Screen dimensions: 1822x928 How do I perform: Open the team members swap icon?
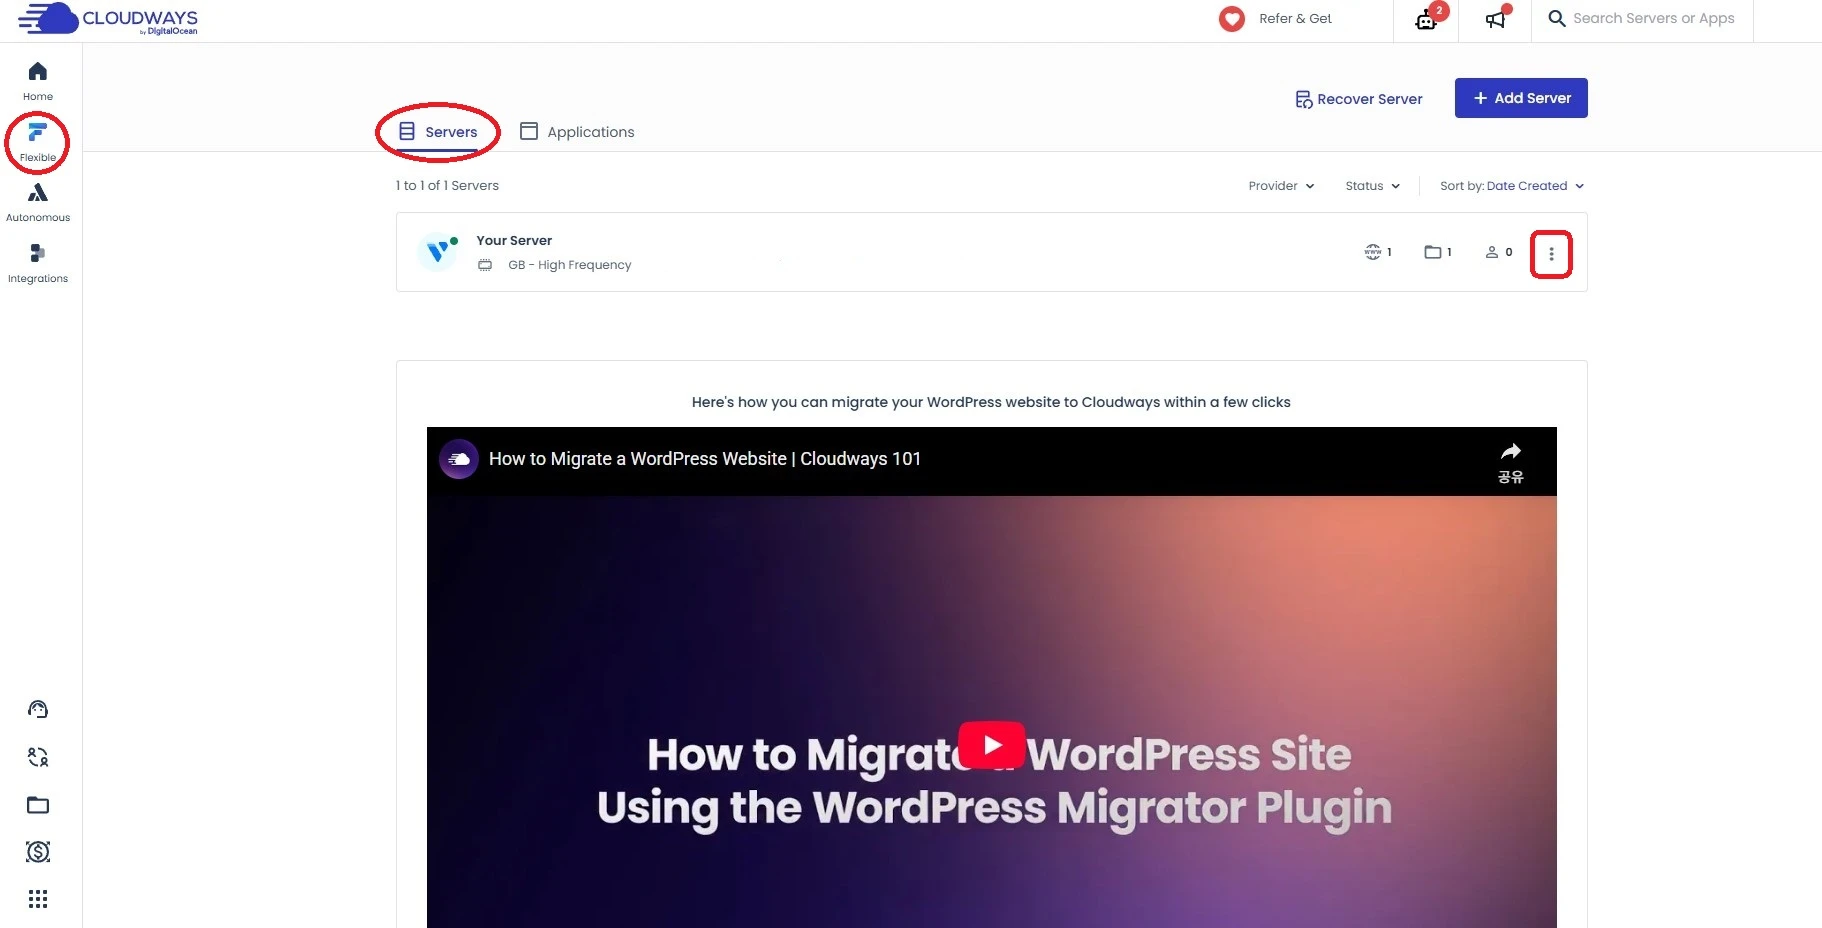tap(38, 757)
